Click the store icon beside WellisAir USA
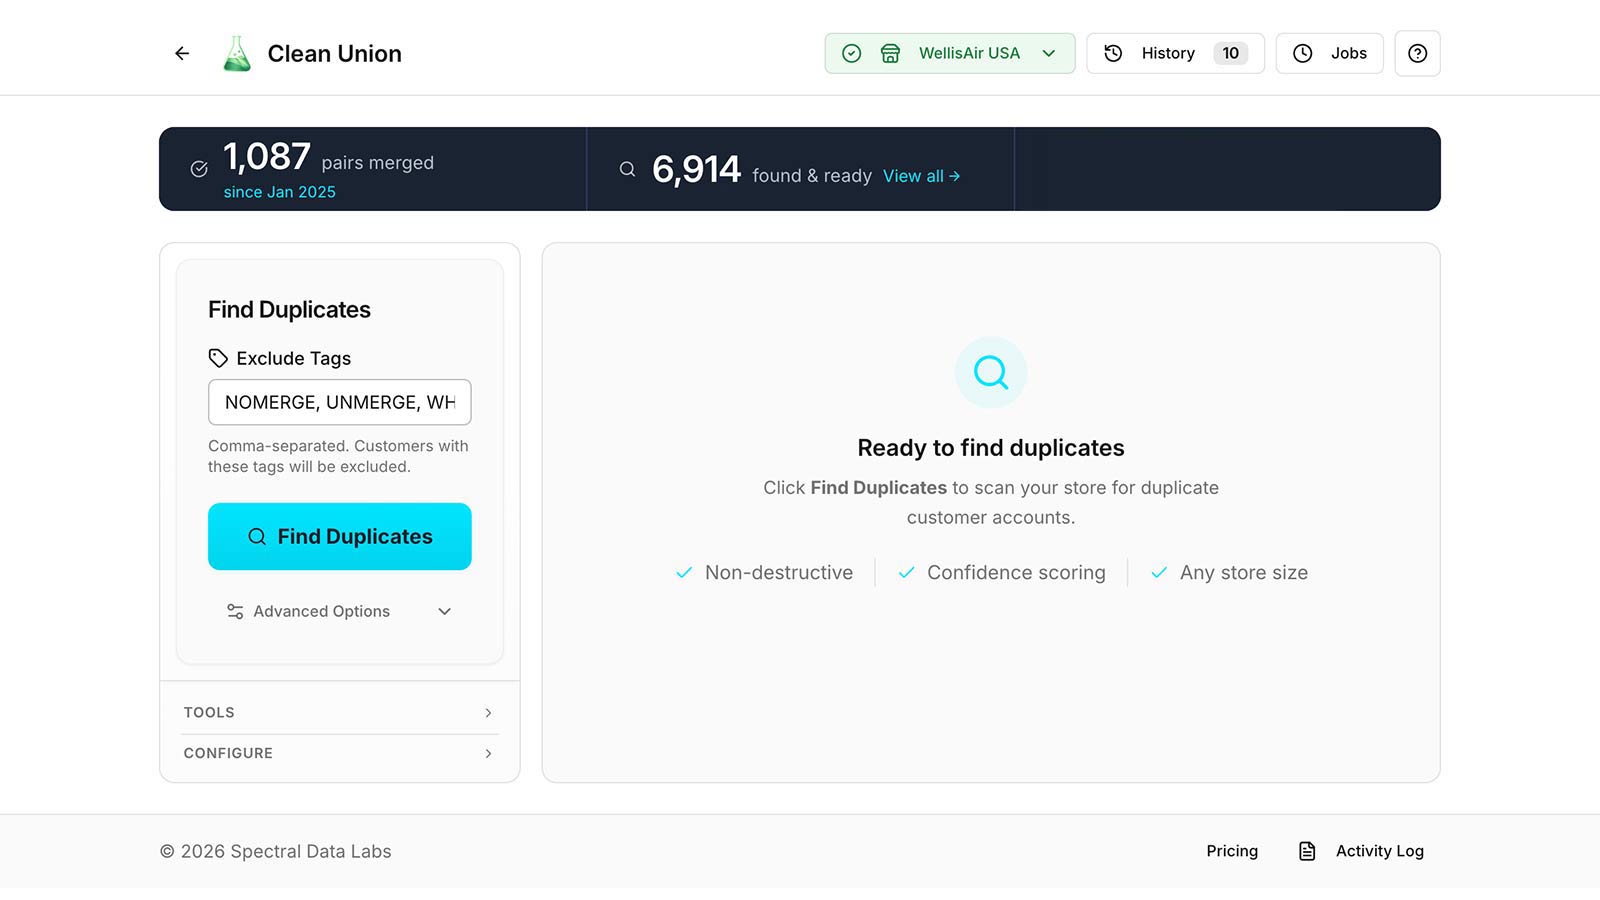 tap(890, 54)
